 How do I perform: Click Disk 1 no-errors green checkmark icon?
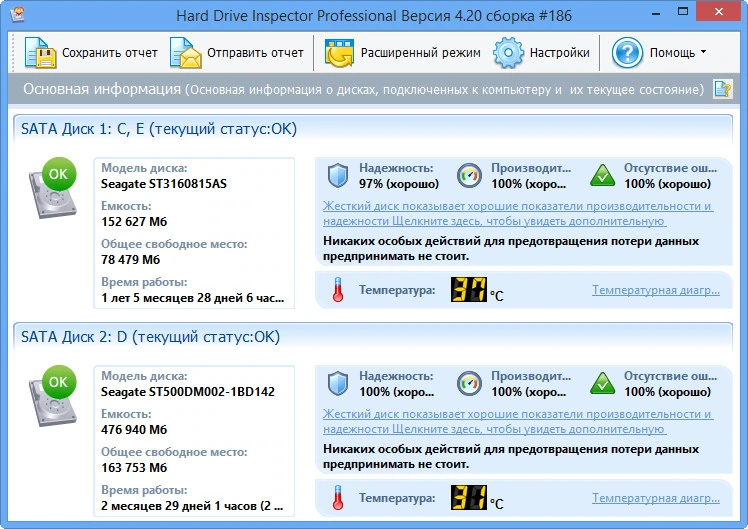click(x=603, y=175)
